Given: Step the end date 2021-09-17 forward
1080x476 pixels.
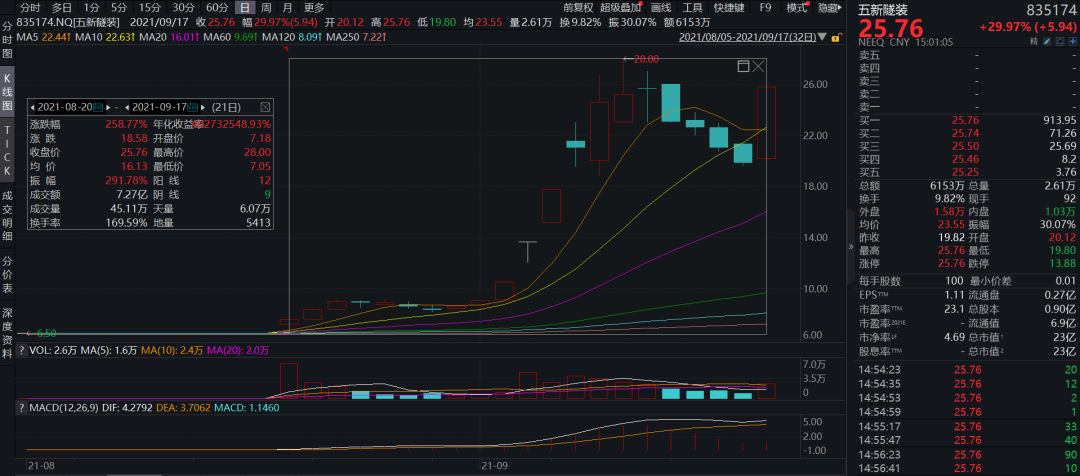Looking at the screenshot, I should (204, 106).
